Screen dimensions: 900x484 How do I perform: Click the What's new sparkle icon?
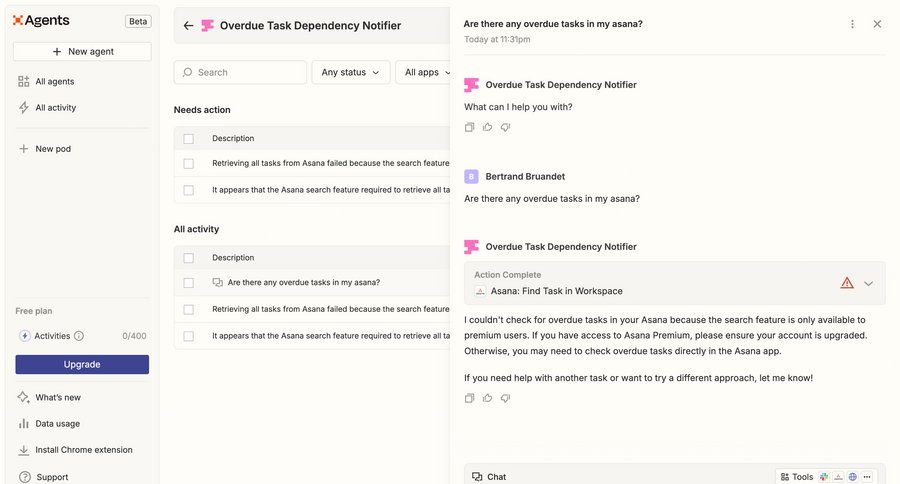point(24,397)
